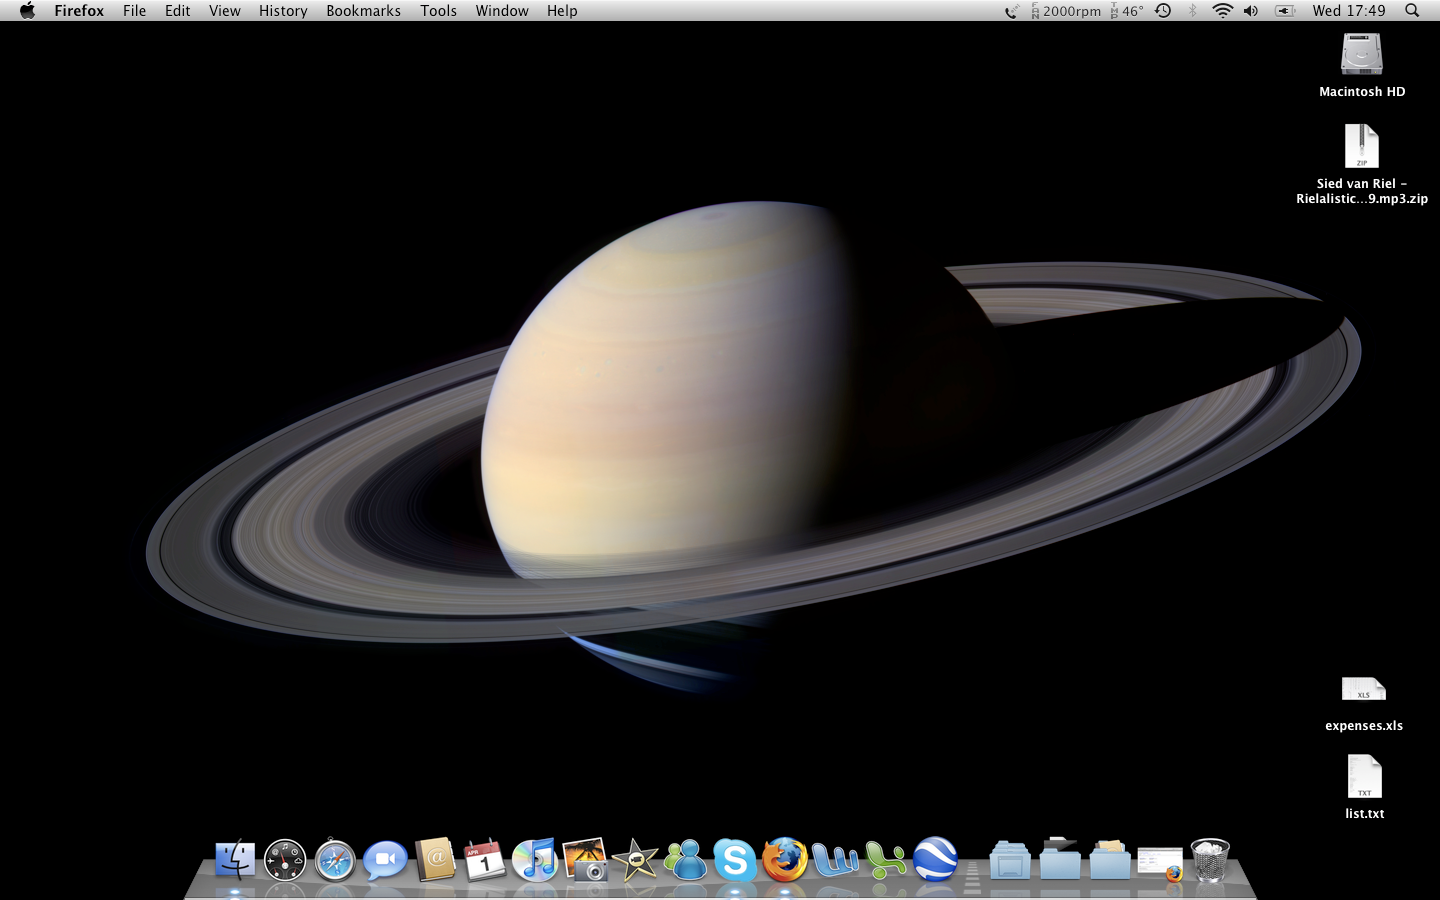1440x900 pixels.
Task: Open the first folder stack in the Dock
Action: (x=1010, y=860)
